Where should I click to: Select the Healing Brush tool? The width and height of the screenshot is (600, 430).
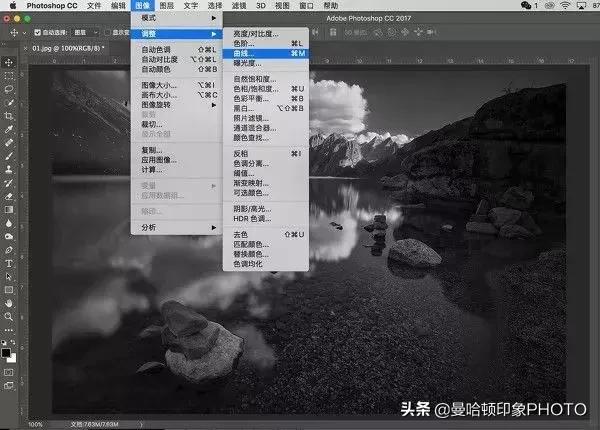[9, 143]
